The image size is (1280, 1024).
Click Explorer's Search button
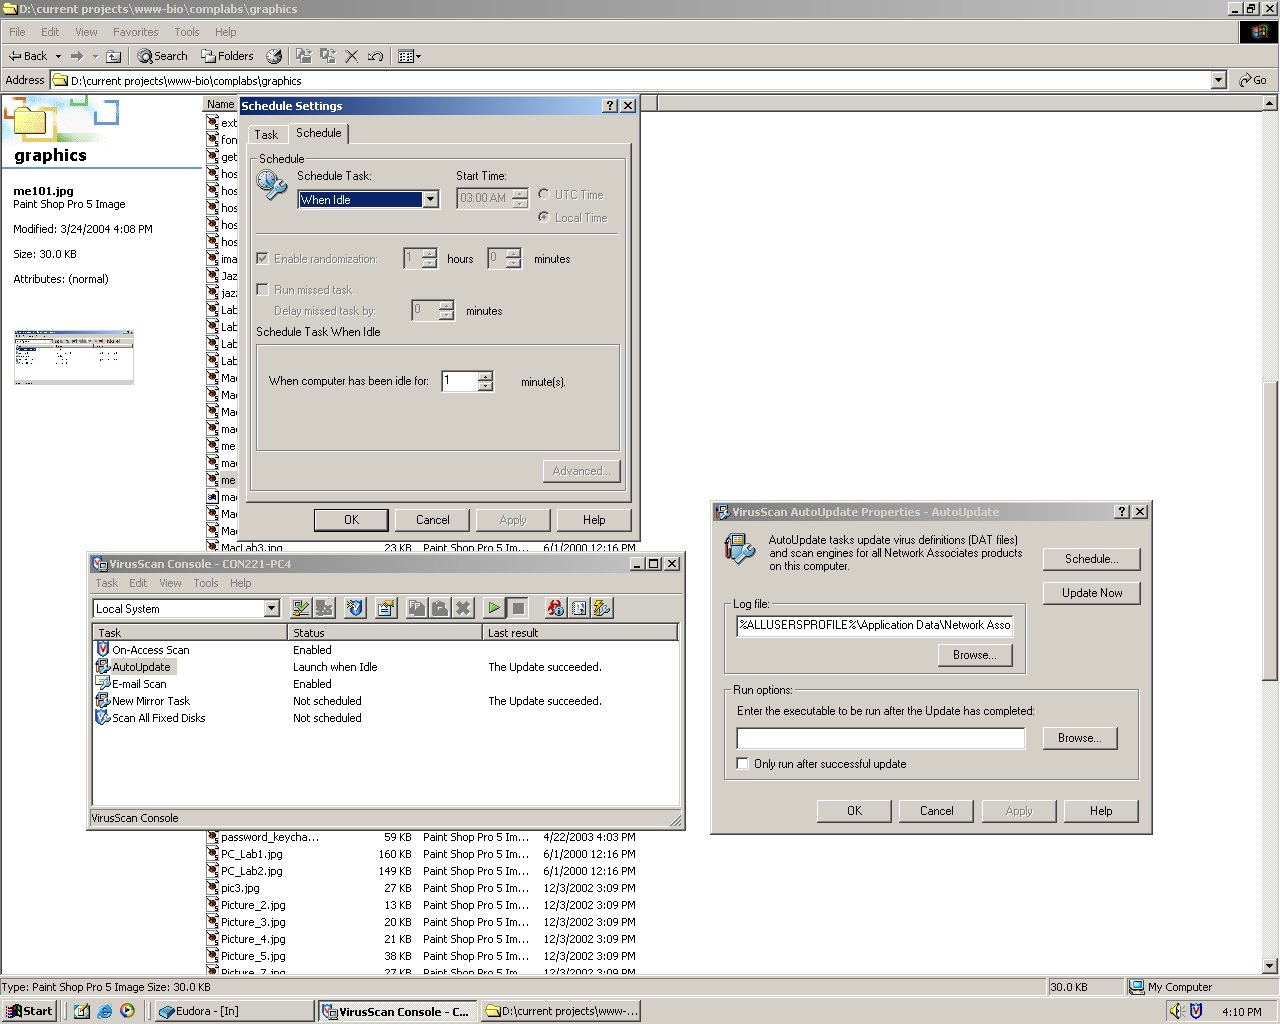(x=162, y=56)
